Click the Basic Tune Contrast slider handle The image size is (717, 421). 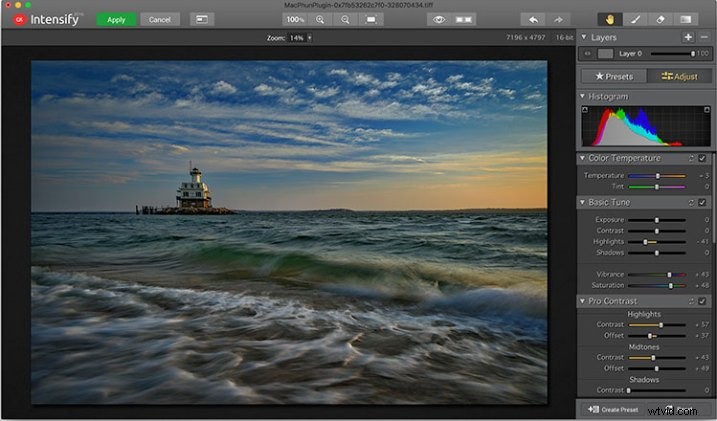pos(657,231)
